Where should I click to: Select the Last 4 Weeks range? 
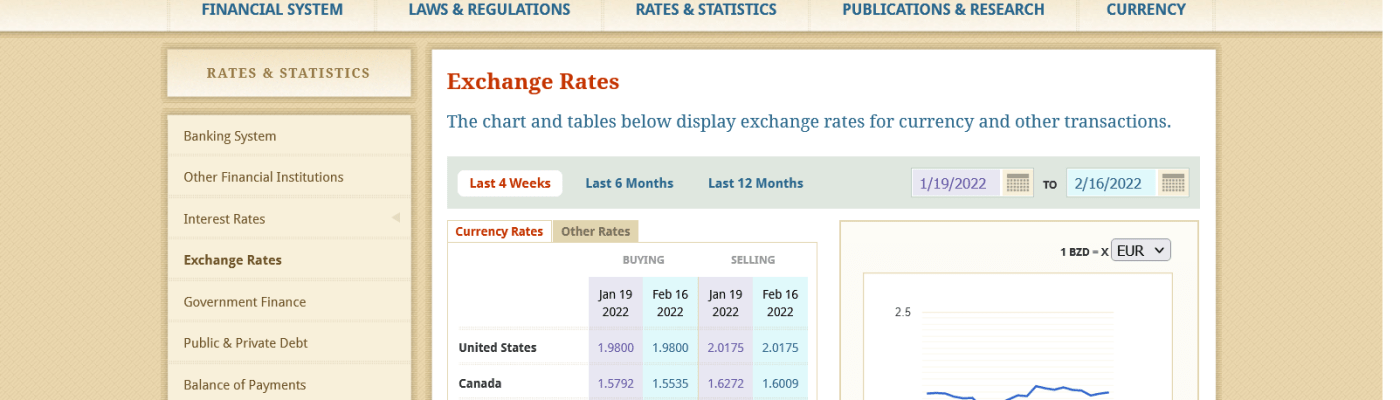(x=510, y=183)
